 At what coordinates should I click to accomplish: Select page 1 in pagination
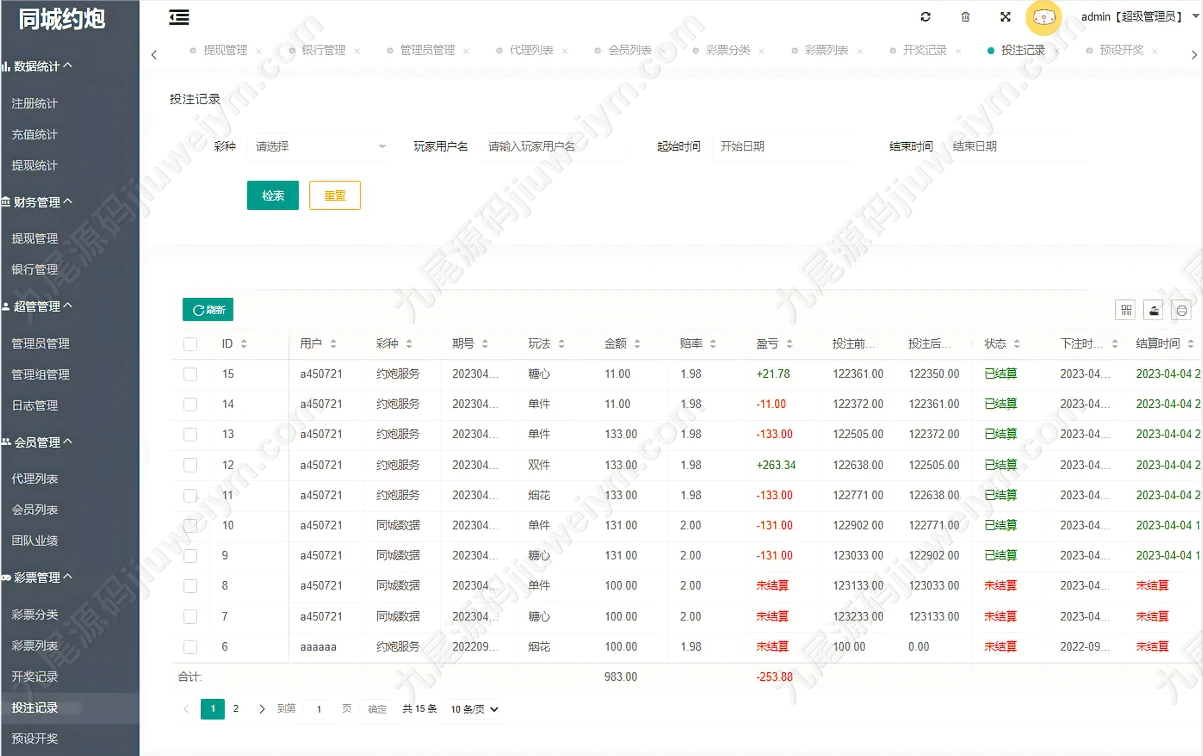click(213, 709)
